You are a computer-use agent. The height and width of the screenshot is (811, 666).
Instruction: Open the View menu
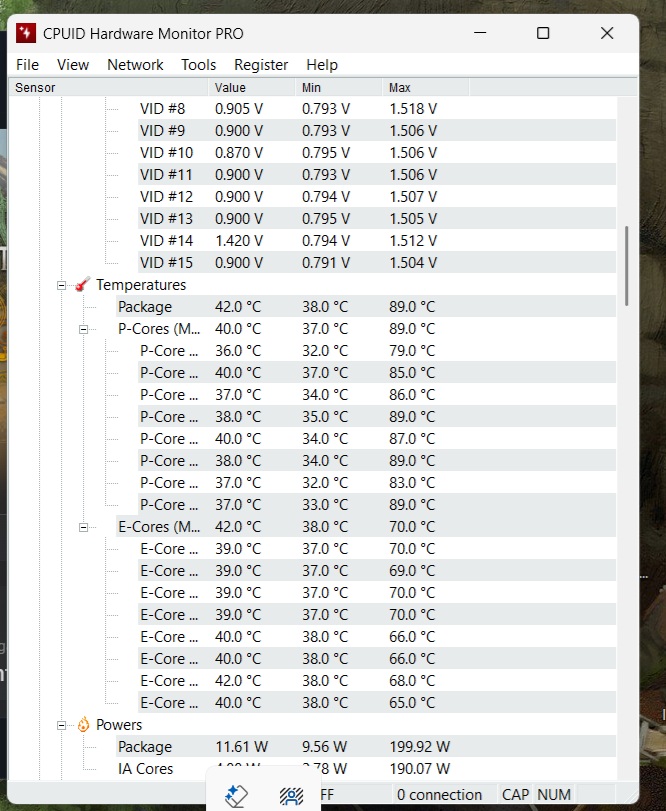point(73,65)
